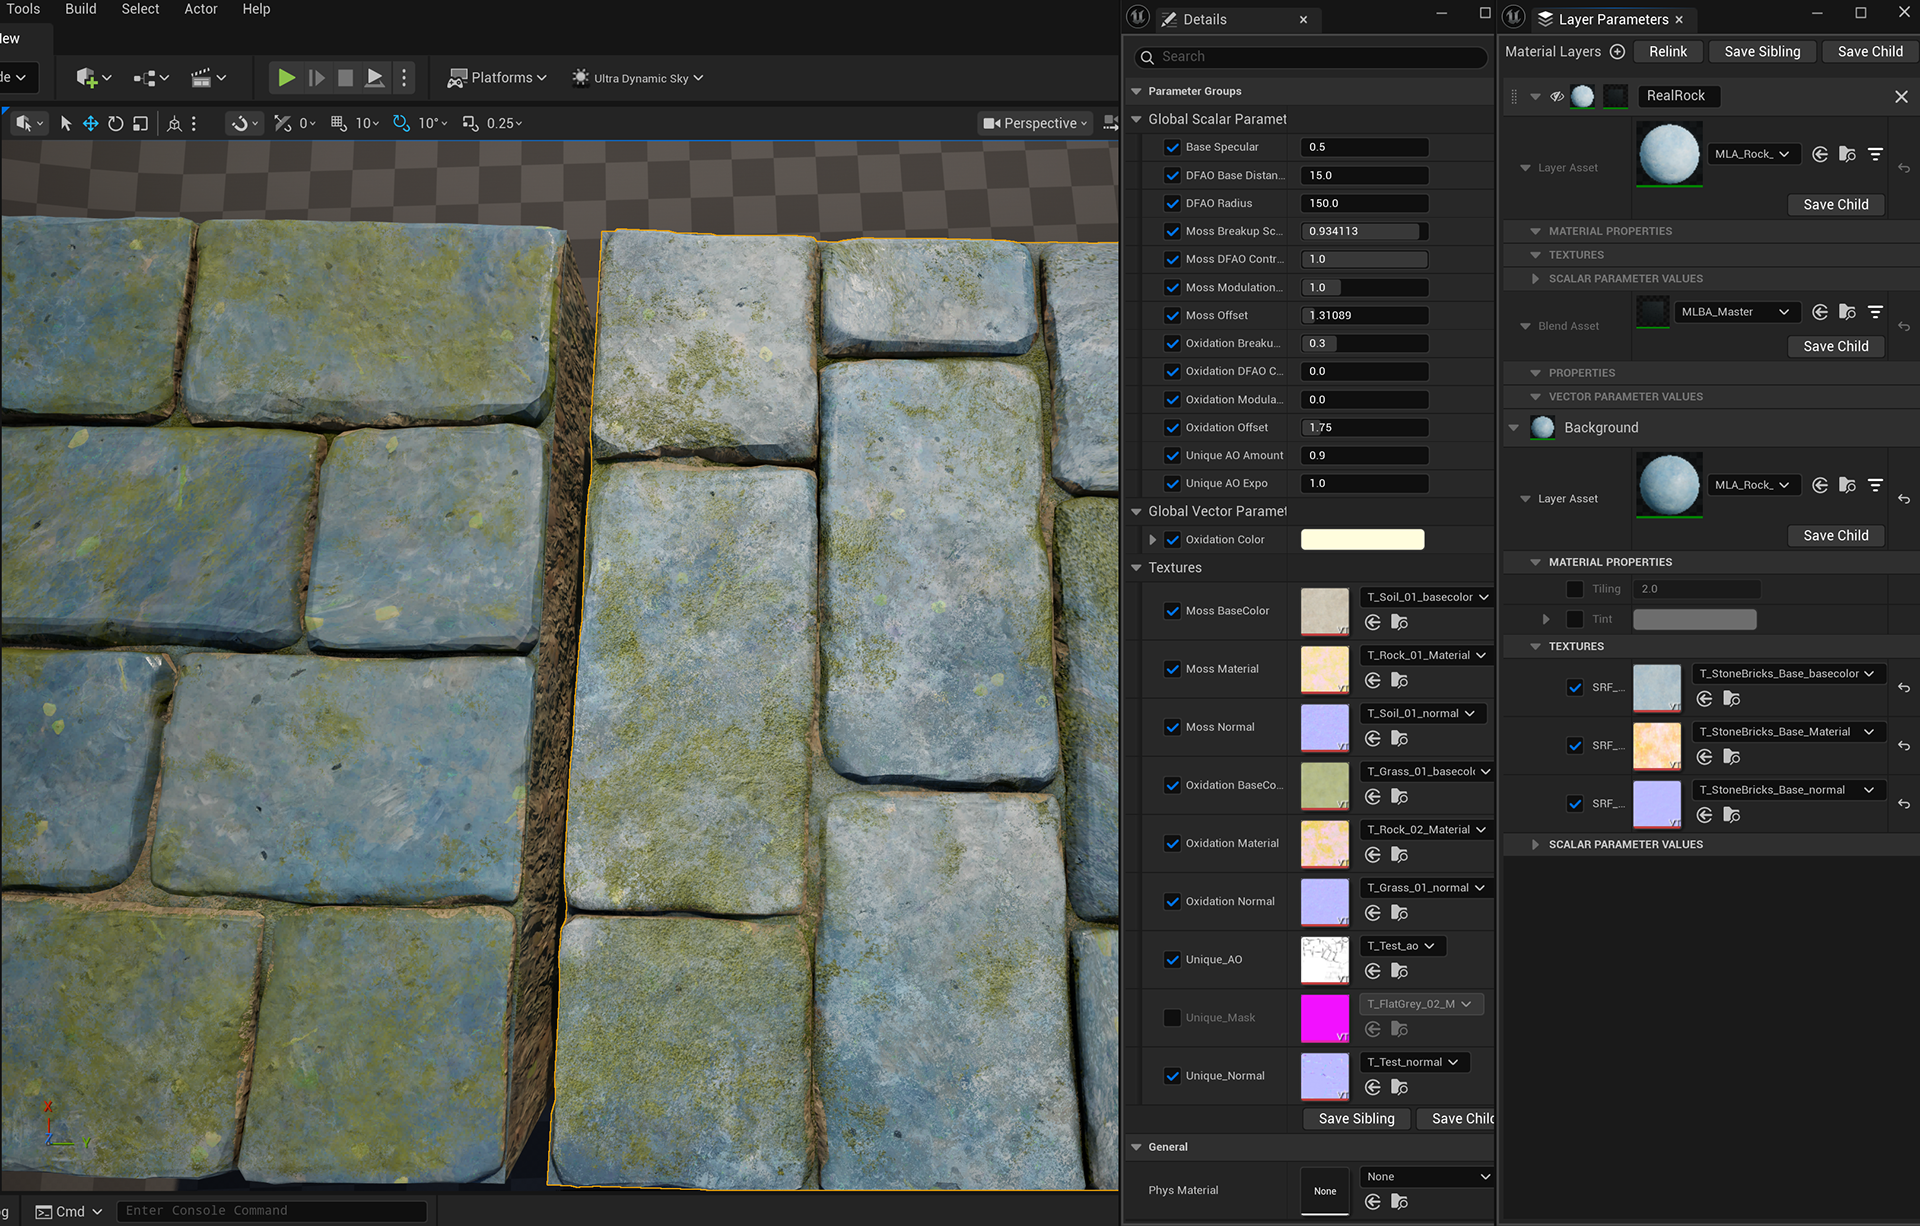Viewport: 1920px width, 1226px height.
Task: Click Save Sibling in Details panel
Action: [x=1356, y=1118]
